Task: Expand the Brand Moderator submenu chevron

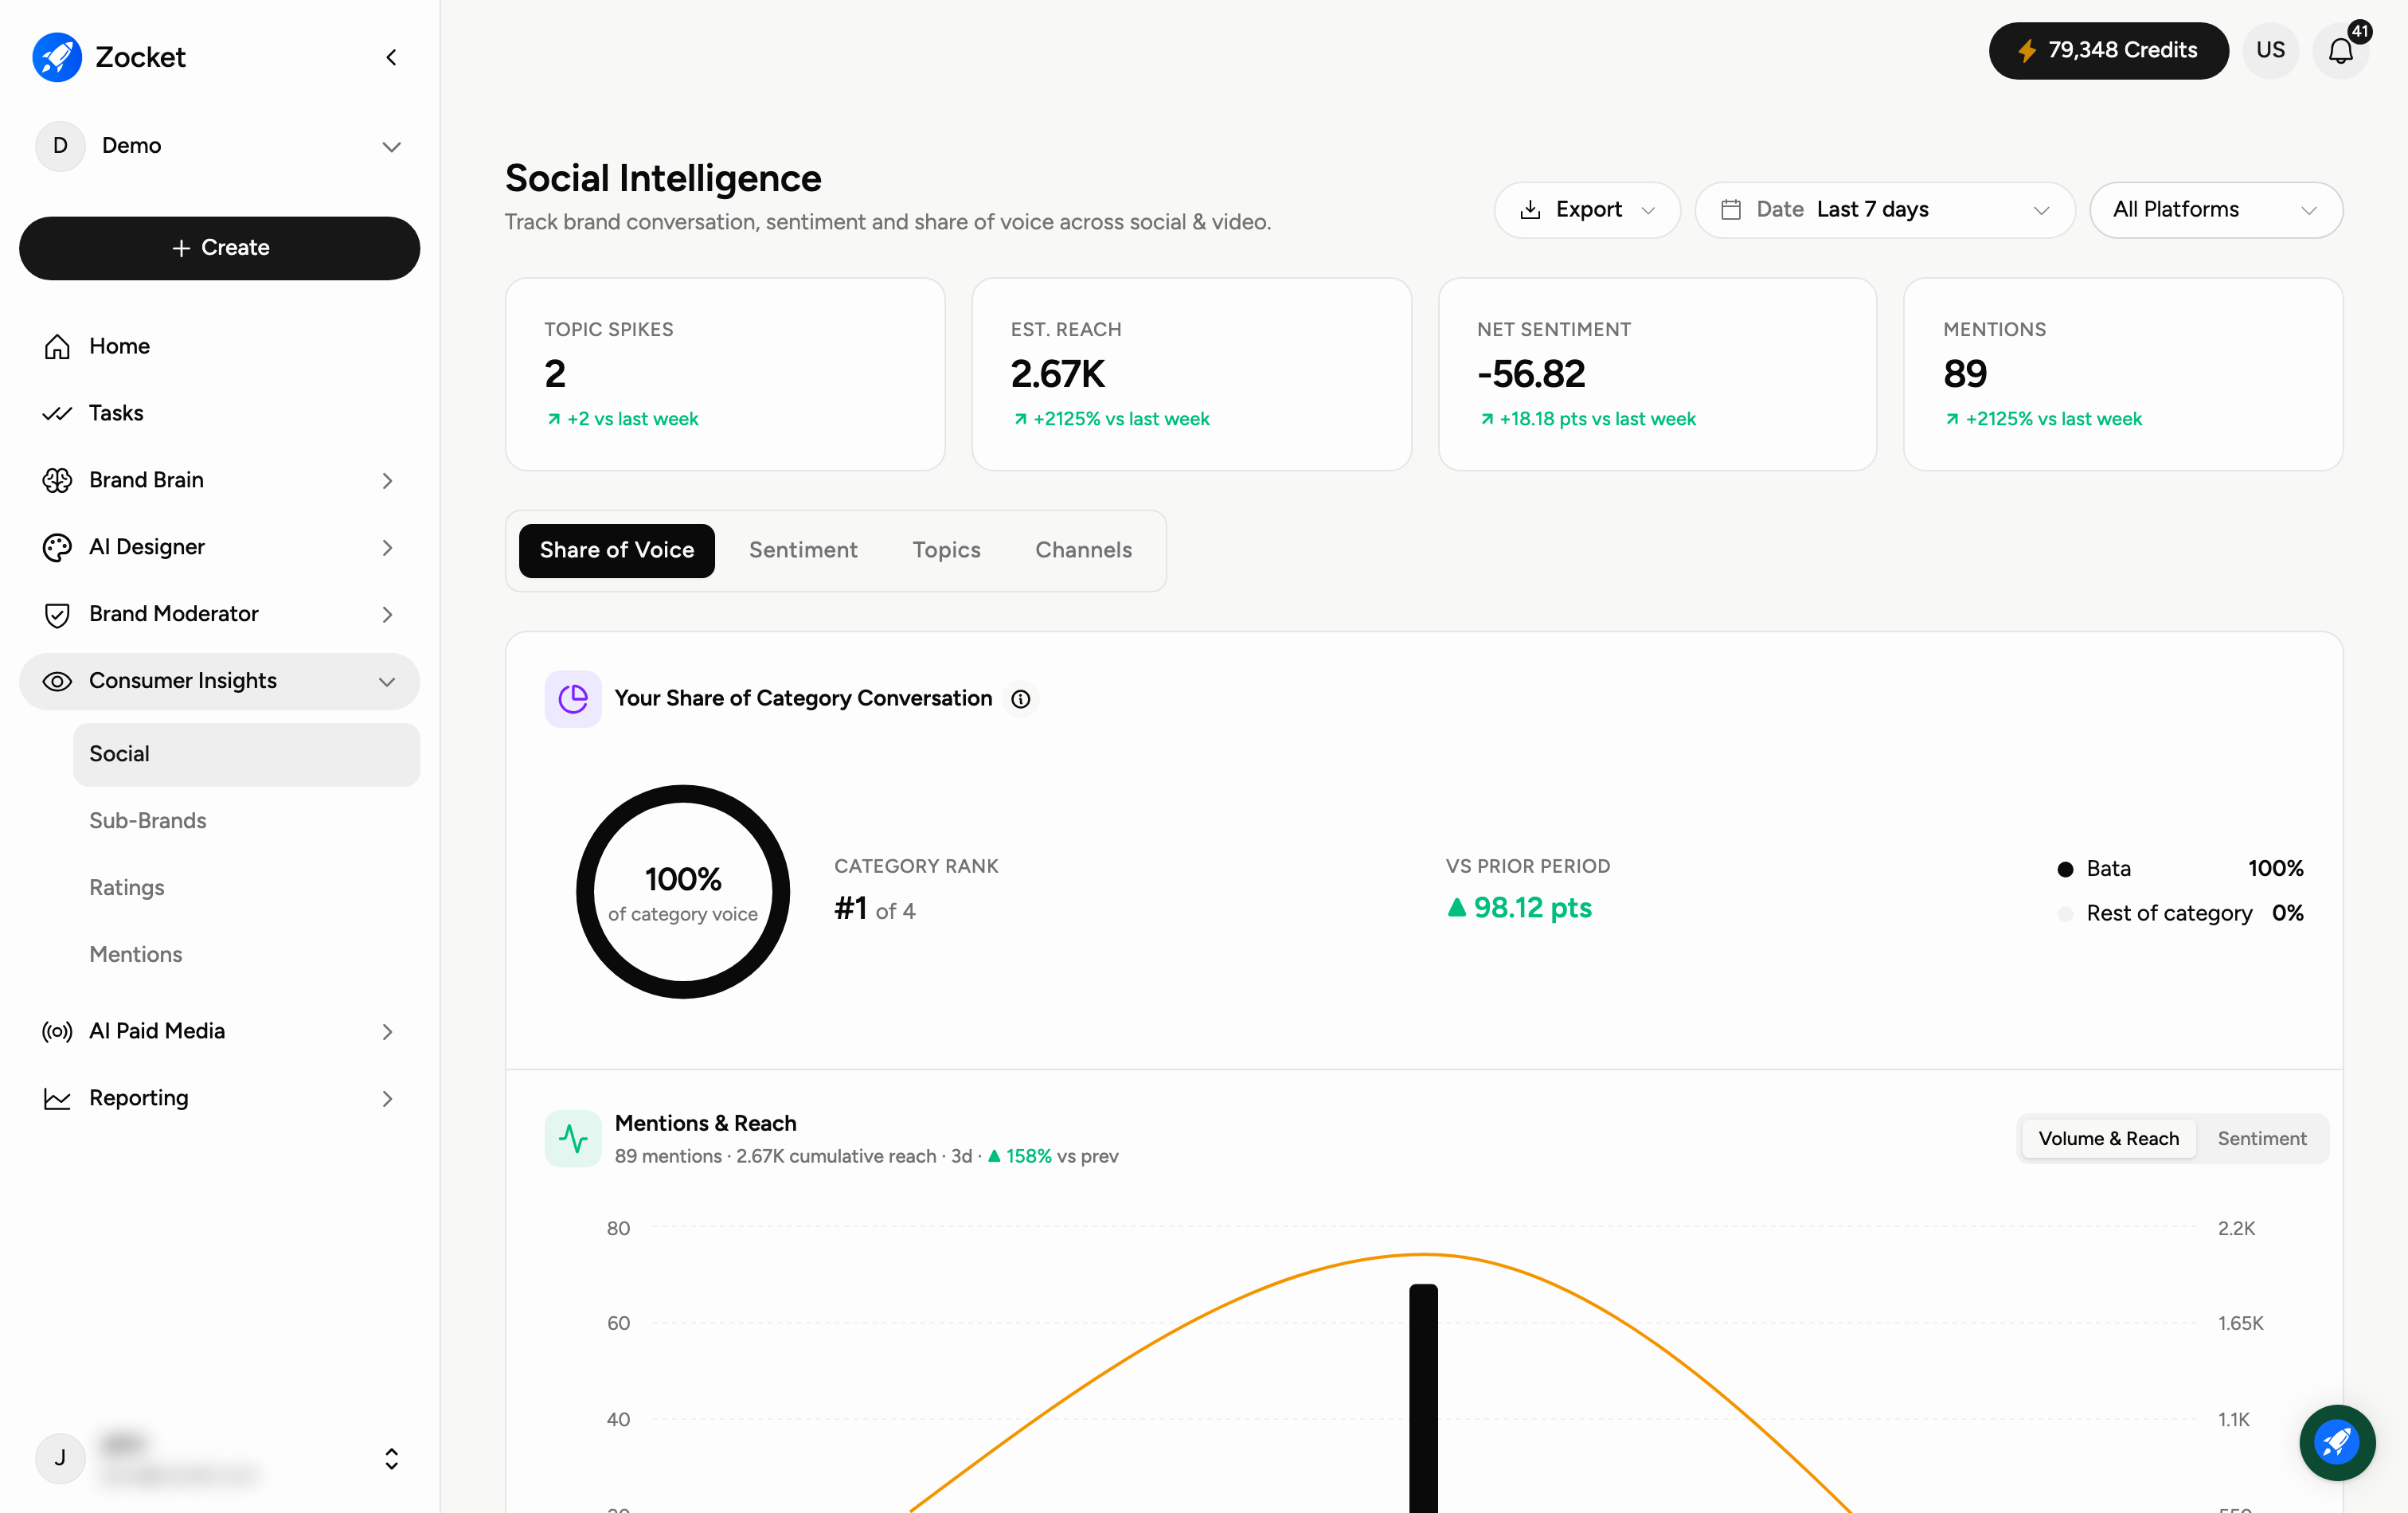Action: pyautogui.click(x=388, y=615)
